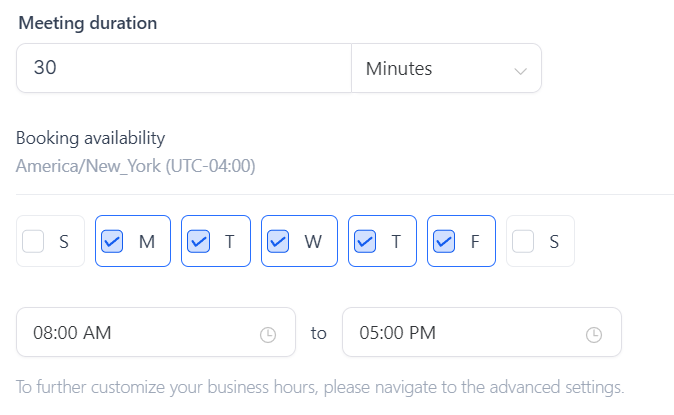Image resolution: width=674 pixels, height=415 pixels.
Task: Click the meeting duration field showing 30
Action: [x=184, y=69]
